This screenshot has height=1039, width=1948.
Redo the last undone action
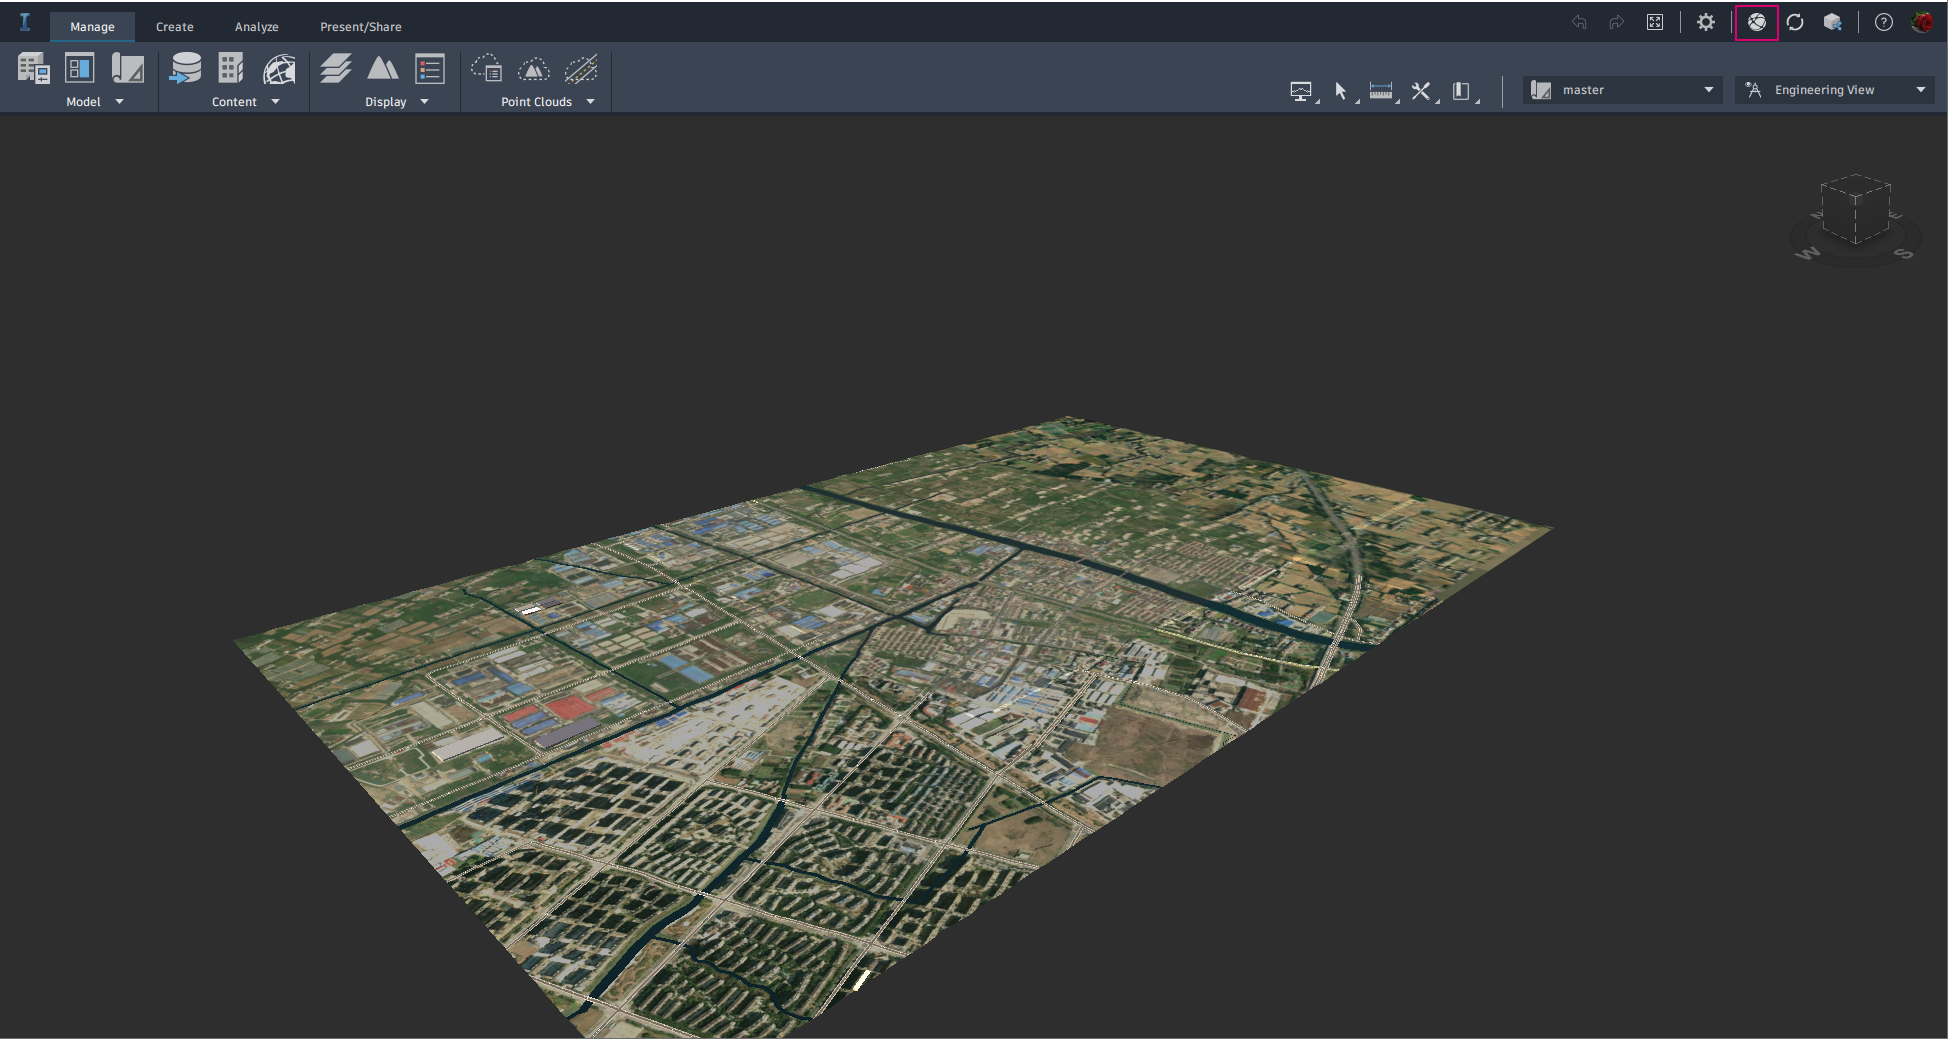pyautogui.click(x=1616, y=22)
